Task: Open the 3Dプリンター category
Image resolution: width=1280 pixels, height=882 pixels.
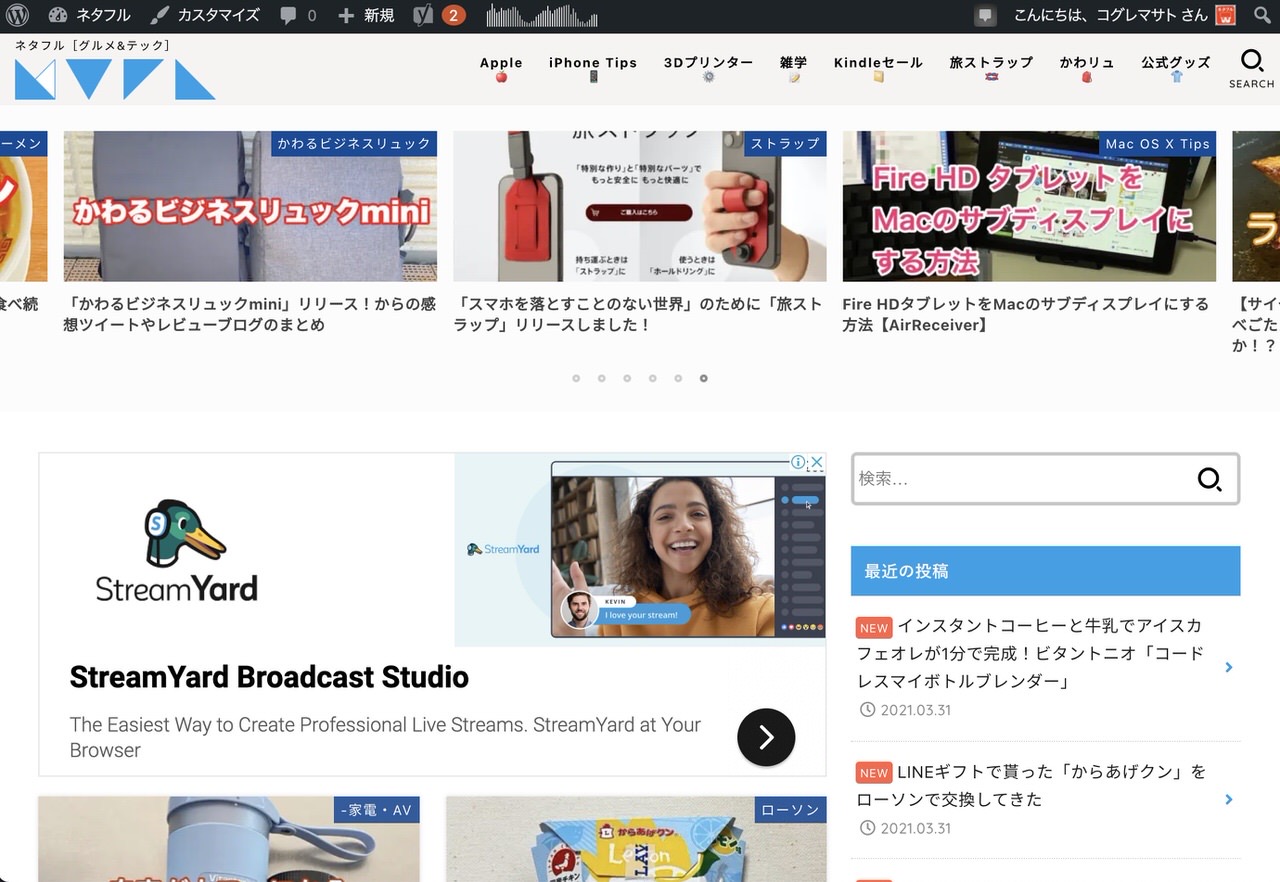Action: click(x=708, y=68)
